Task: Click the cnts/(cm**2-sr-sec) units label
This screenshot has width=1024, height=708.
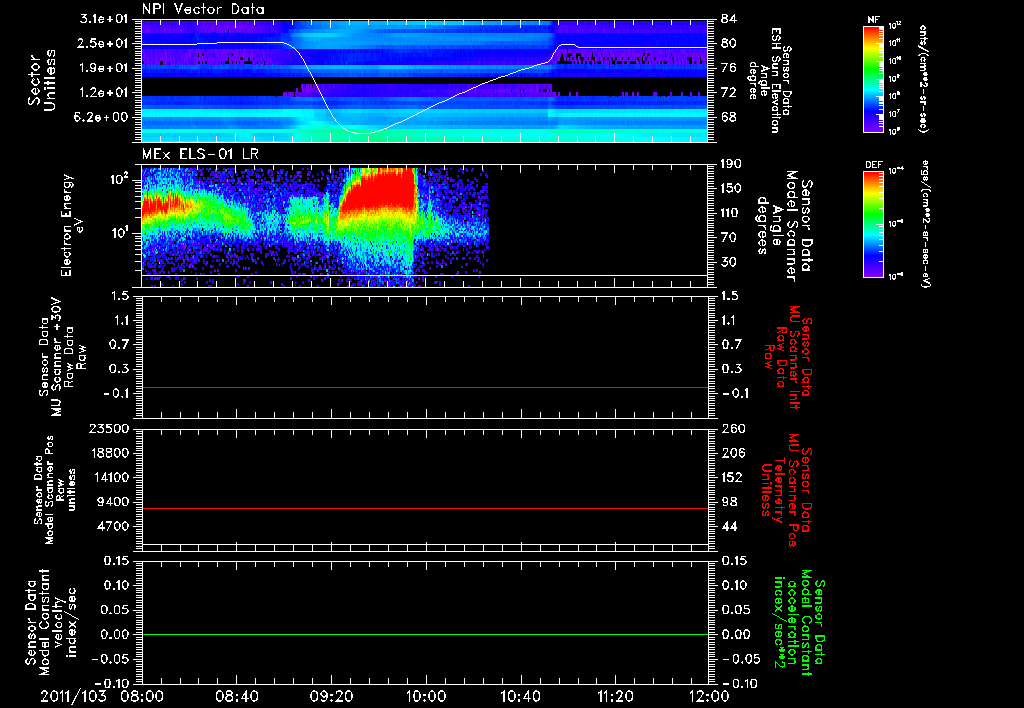Action: pos(924,78)
